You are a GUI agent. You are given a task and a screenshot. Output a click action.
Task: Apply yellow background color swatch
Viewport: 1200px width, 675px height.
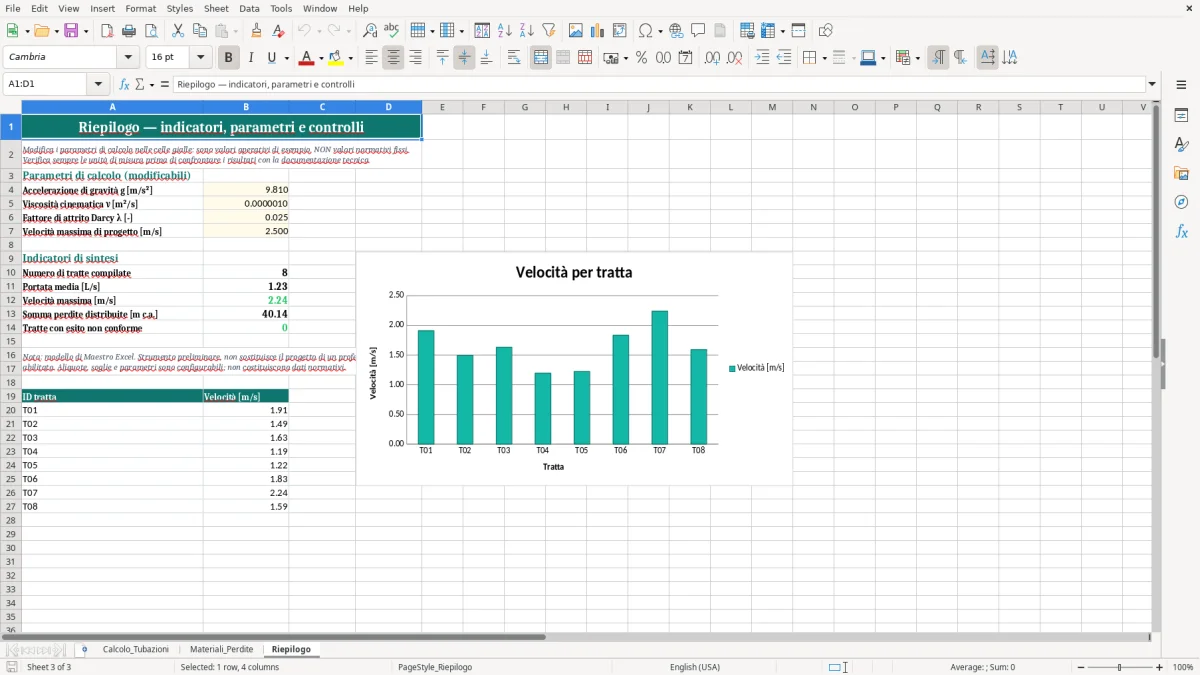click(x=336, y=58)
